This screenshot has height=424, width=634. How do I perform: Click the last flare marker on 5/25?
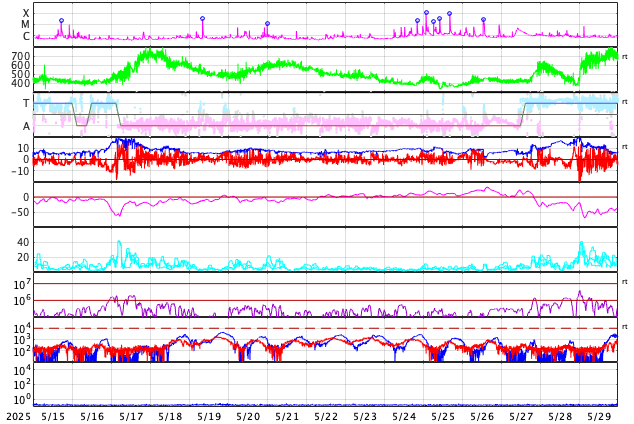coord(449,13)
